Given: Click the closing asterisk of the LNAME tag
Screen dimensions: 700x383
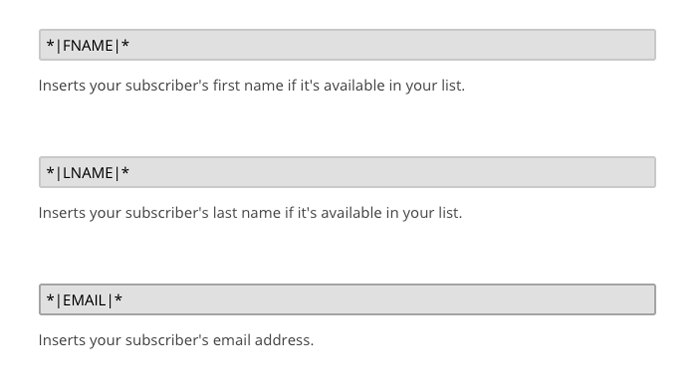Looking at the screenshot, I should [125, 171].
